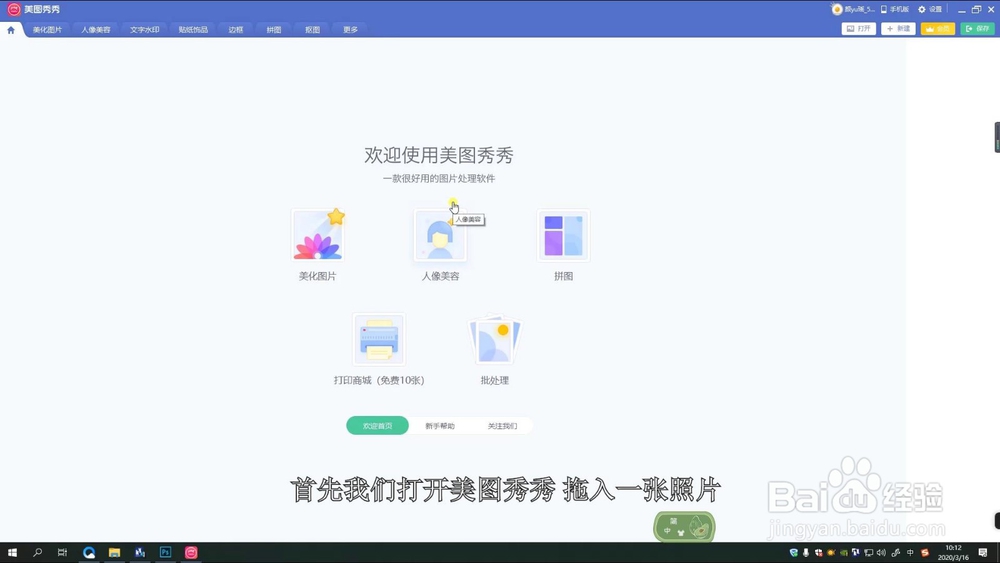Click the NVIDIA tray icon
Viewport: 1000px width, 563px height.
tap(844, 552)
